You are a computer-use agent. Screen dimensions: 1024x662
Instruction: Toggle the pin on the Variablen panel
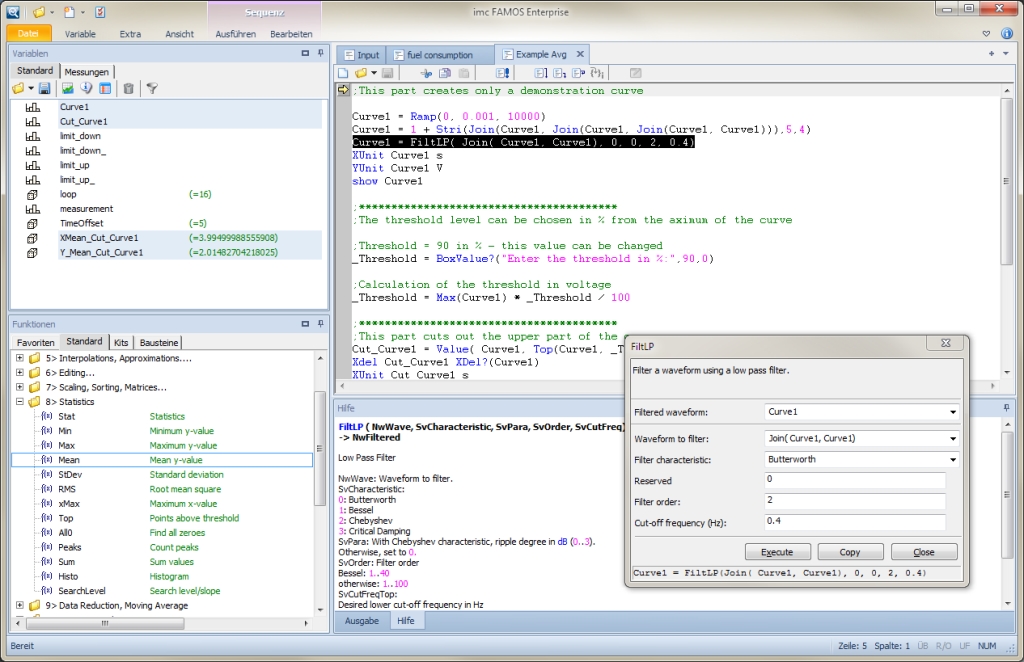(x=320, y=53)
